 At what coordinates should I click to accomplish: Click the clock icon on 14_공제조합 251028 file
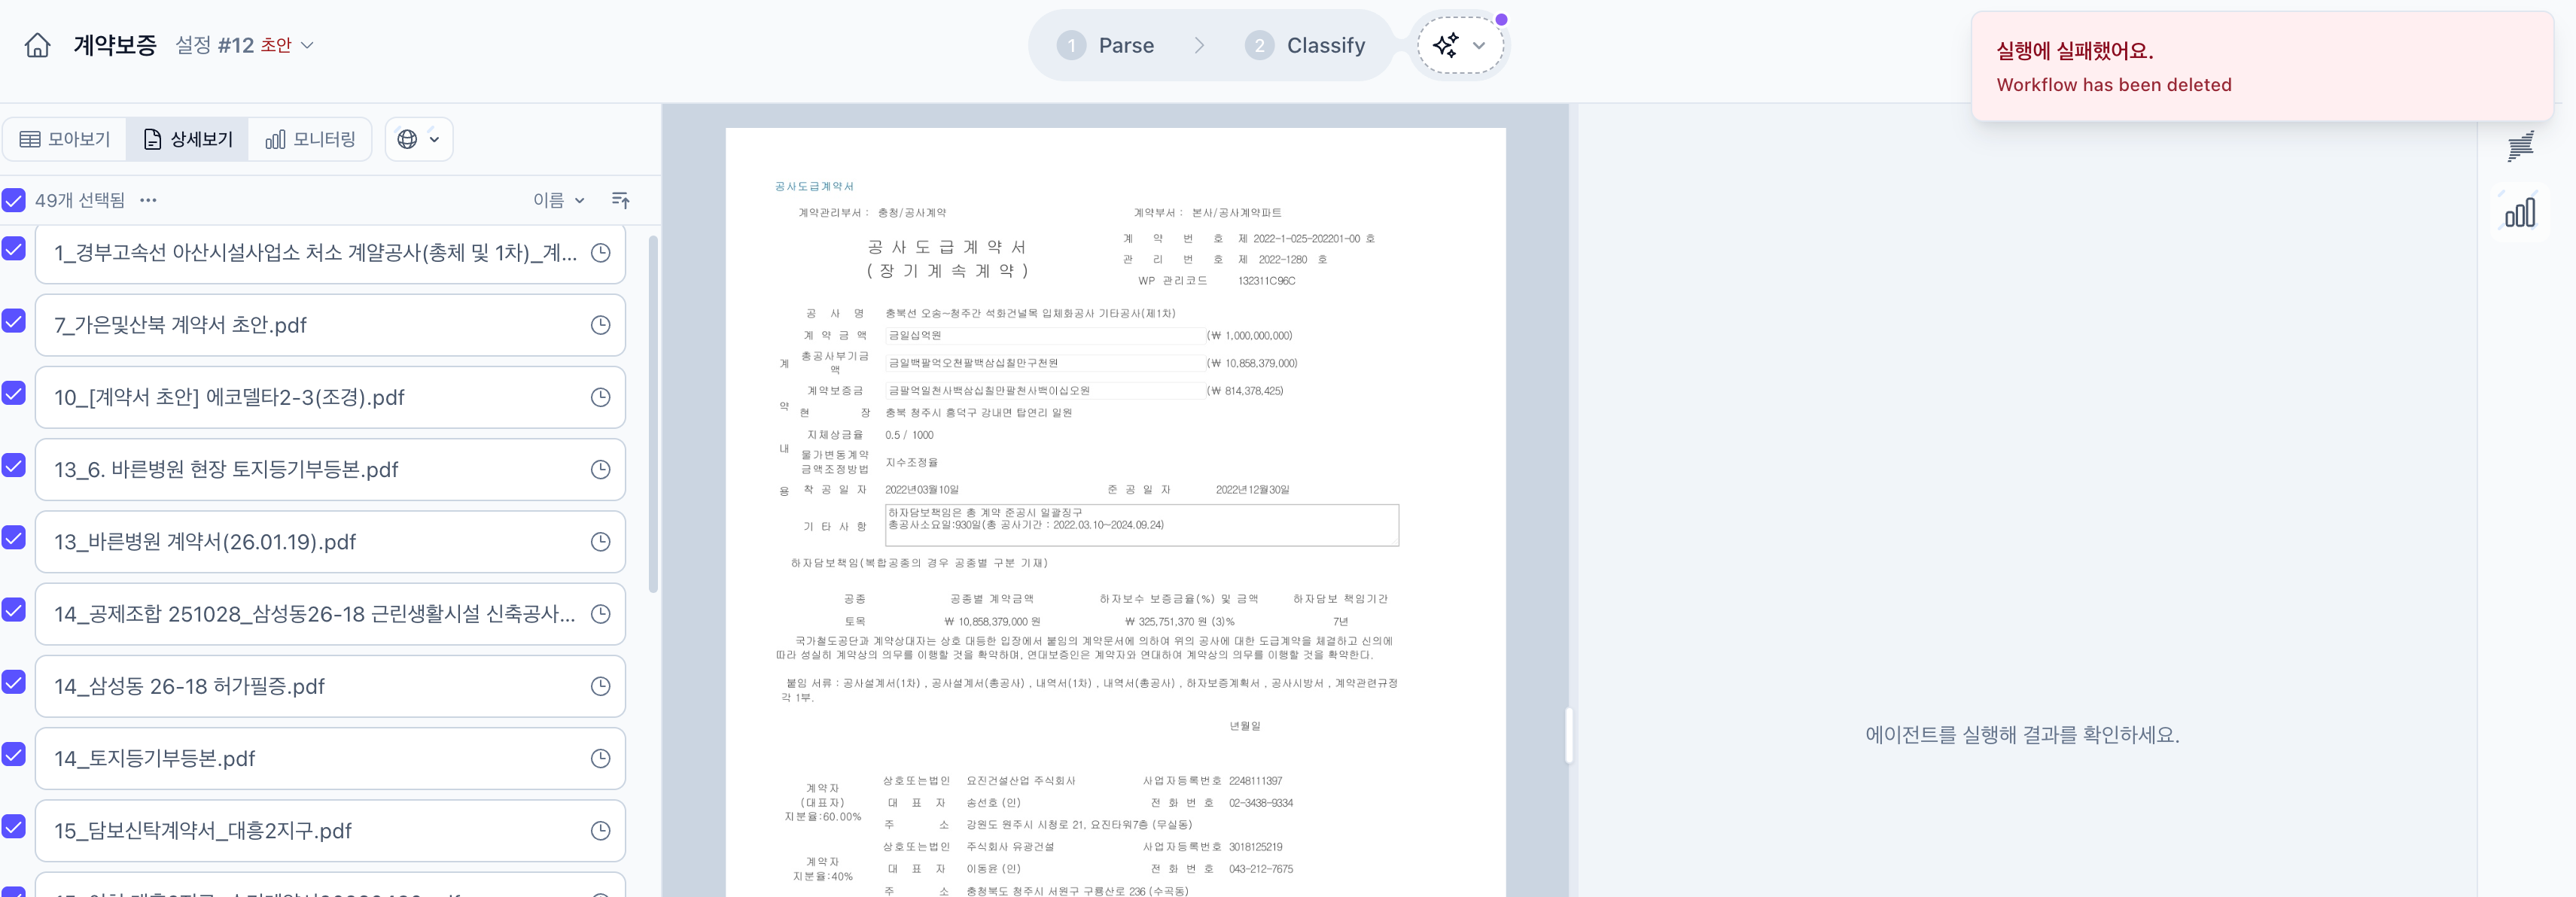point(600,614)
